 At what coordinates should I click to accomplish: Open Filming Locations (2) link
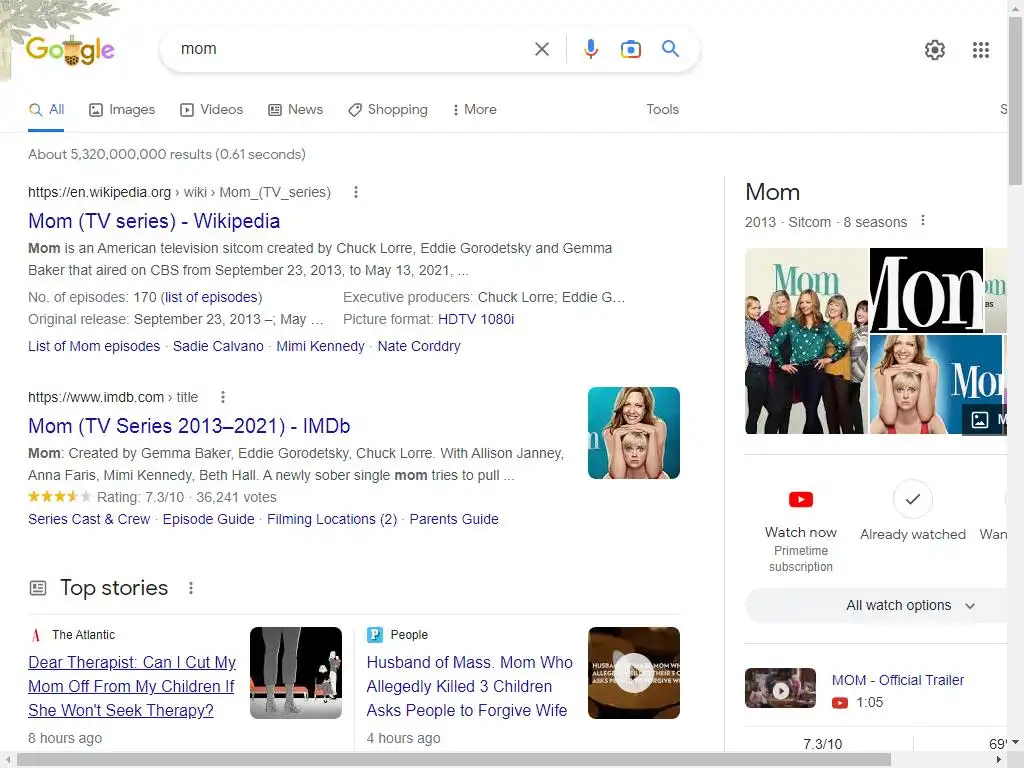point(332,519)
